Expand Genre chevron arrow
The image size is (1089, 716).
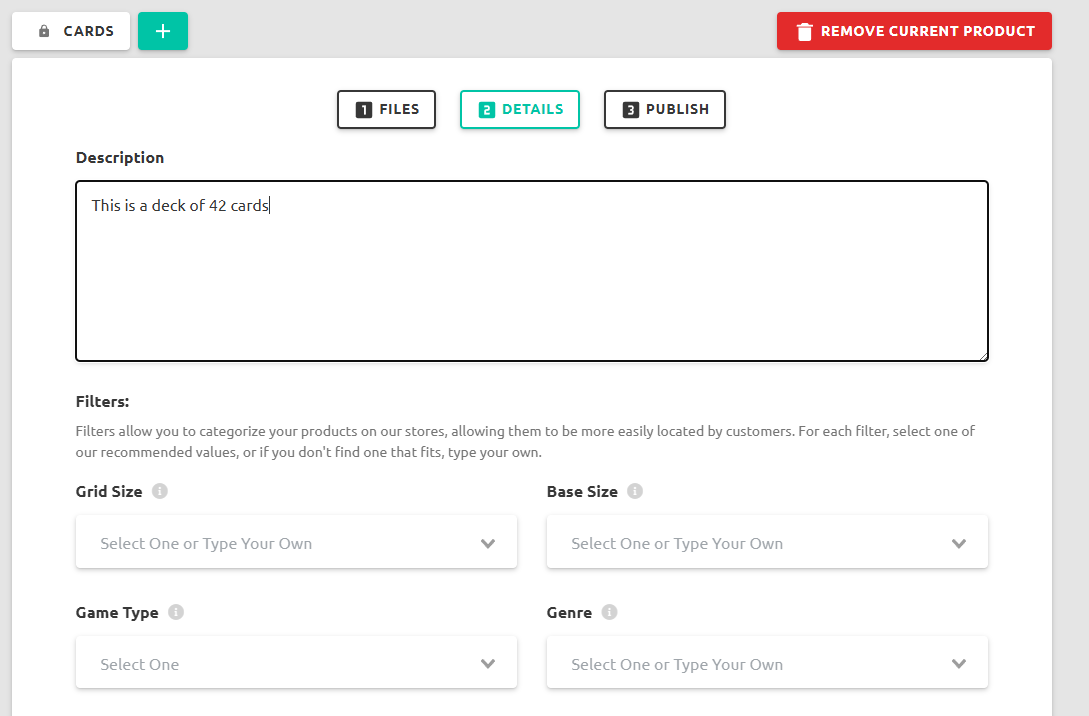(959, 664)
